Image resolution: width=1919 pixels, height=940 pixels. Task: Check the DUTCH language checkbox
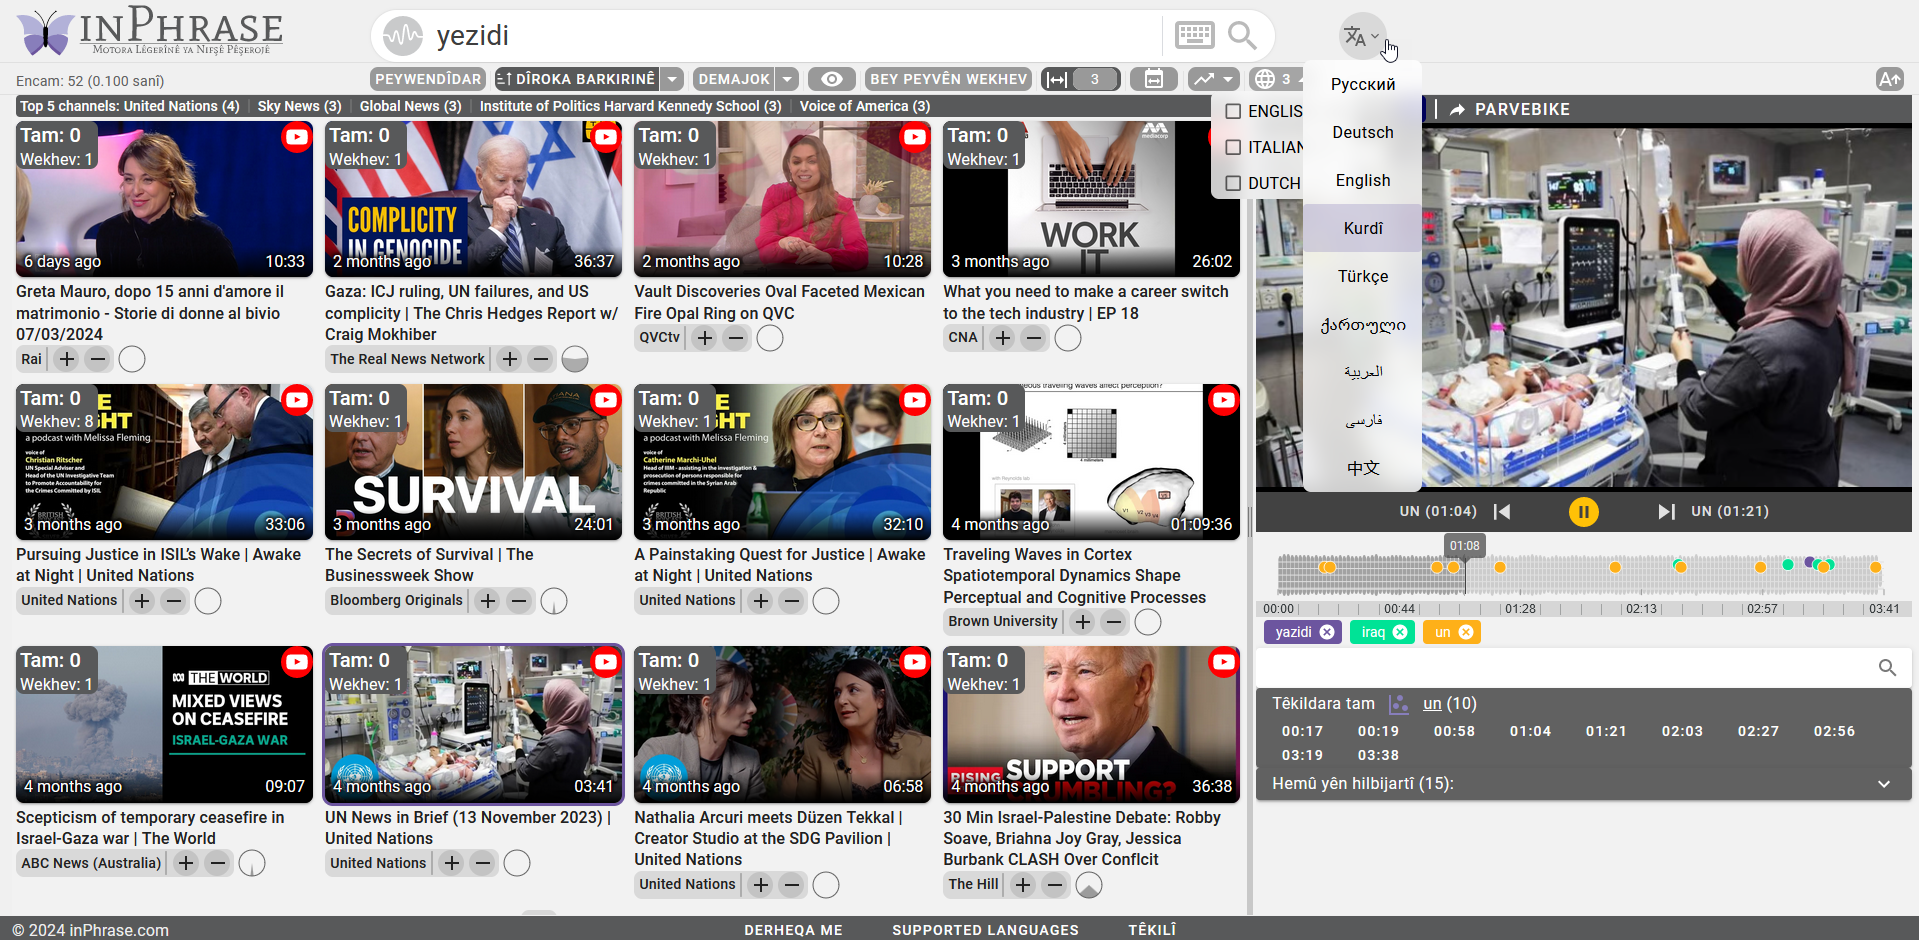coord(1233,183)
